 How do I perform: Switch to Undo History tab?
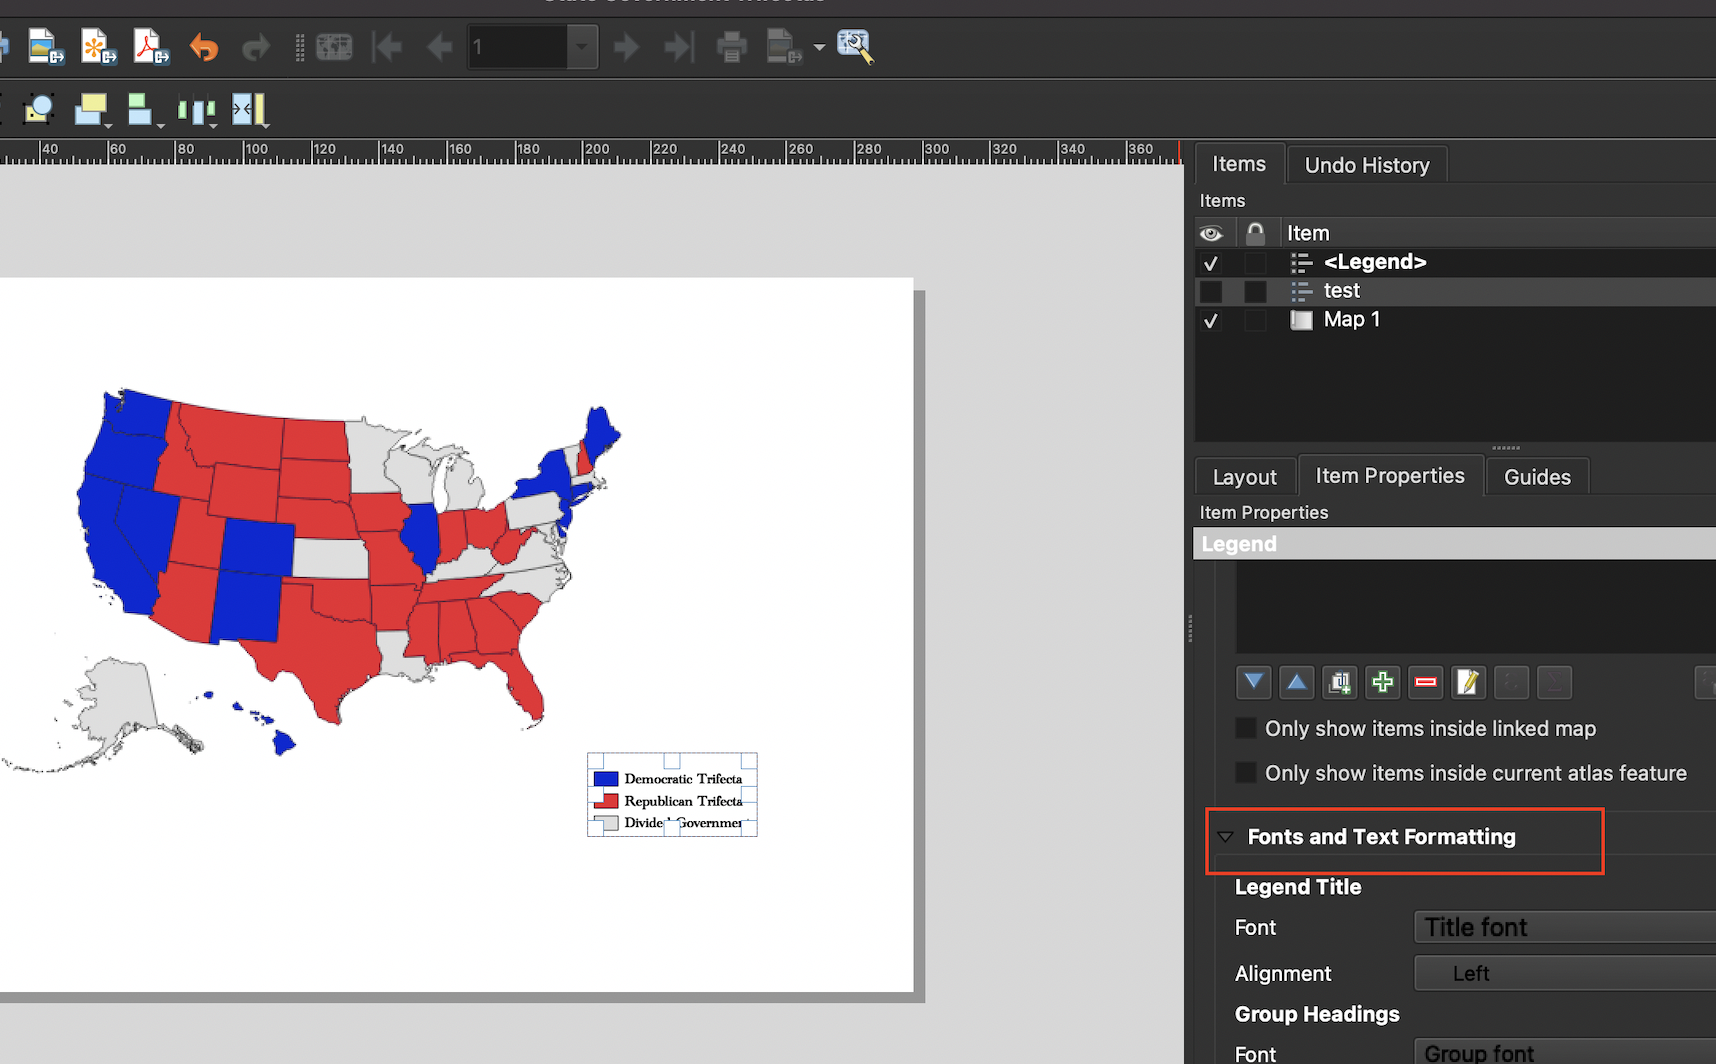(1366, 165)
